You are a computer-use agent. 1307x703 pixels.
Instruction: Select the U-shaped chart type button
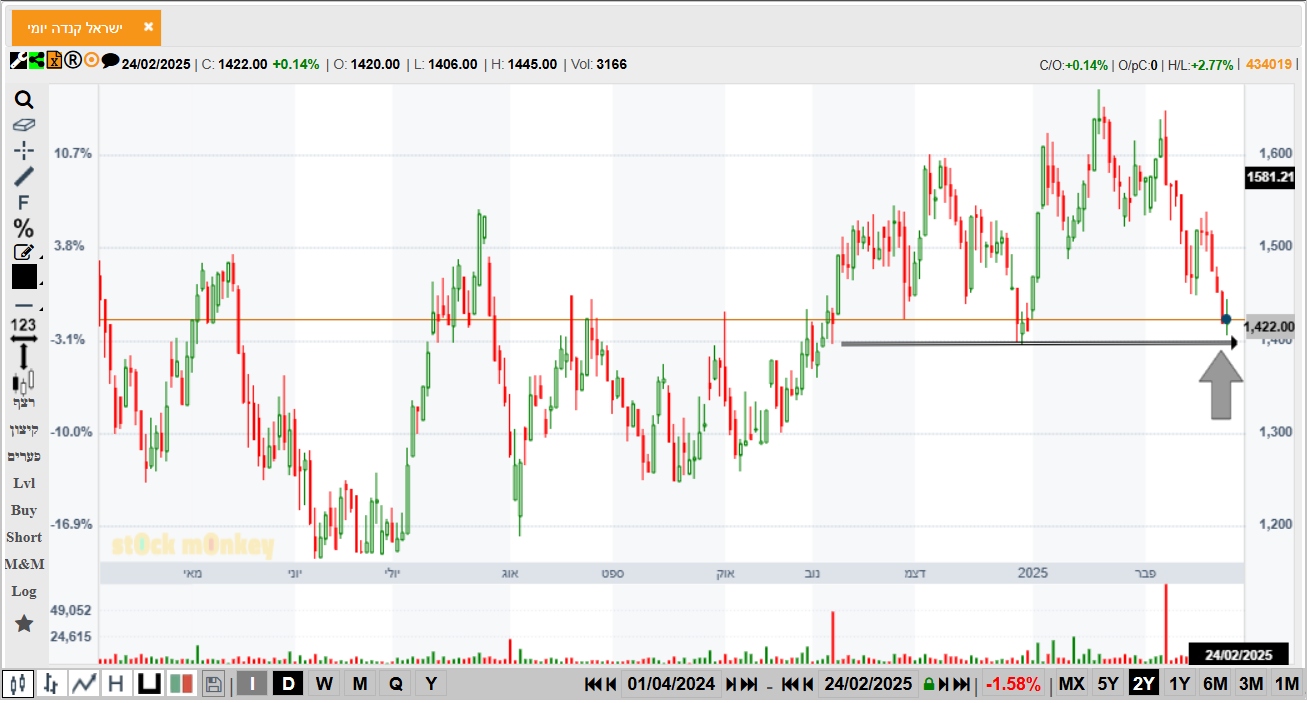click(149, 684)
